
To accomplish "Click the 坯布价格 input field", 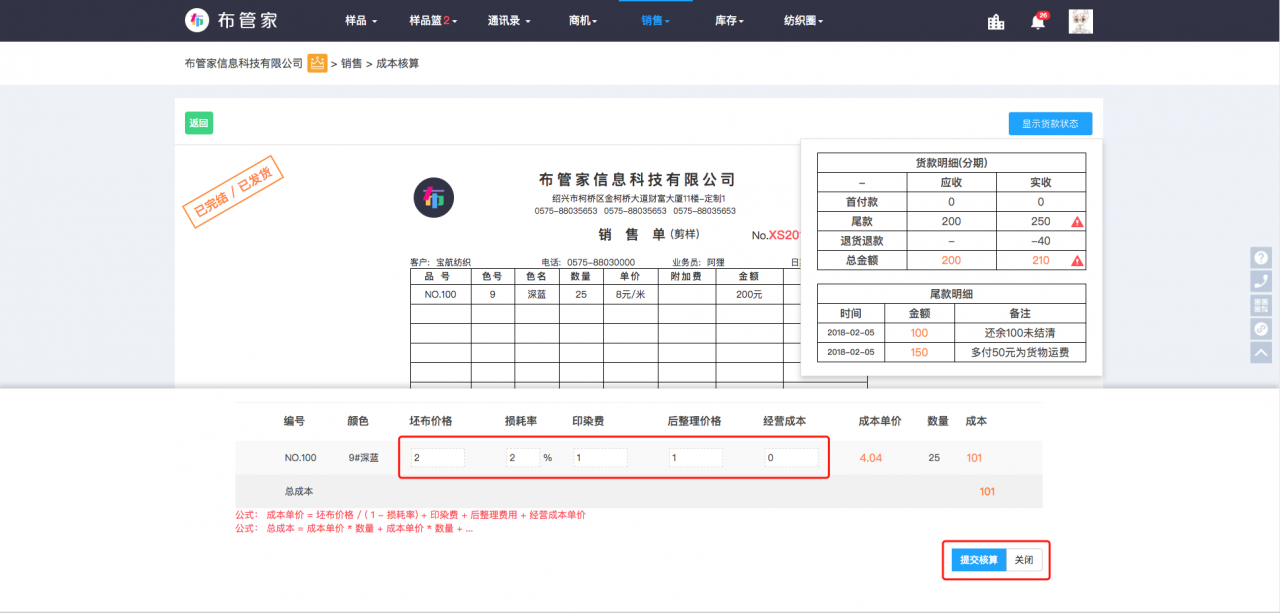I will coord(438,458).
